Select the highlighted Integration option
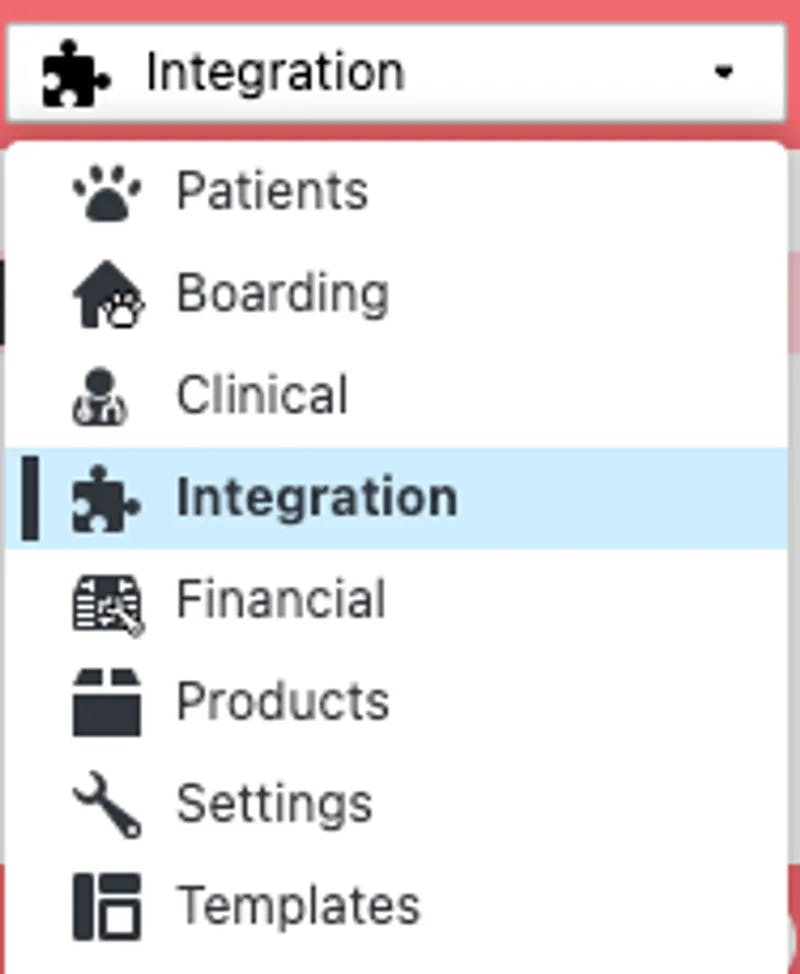The image size is (800, 974). pos(316,498)
